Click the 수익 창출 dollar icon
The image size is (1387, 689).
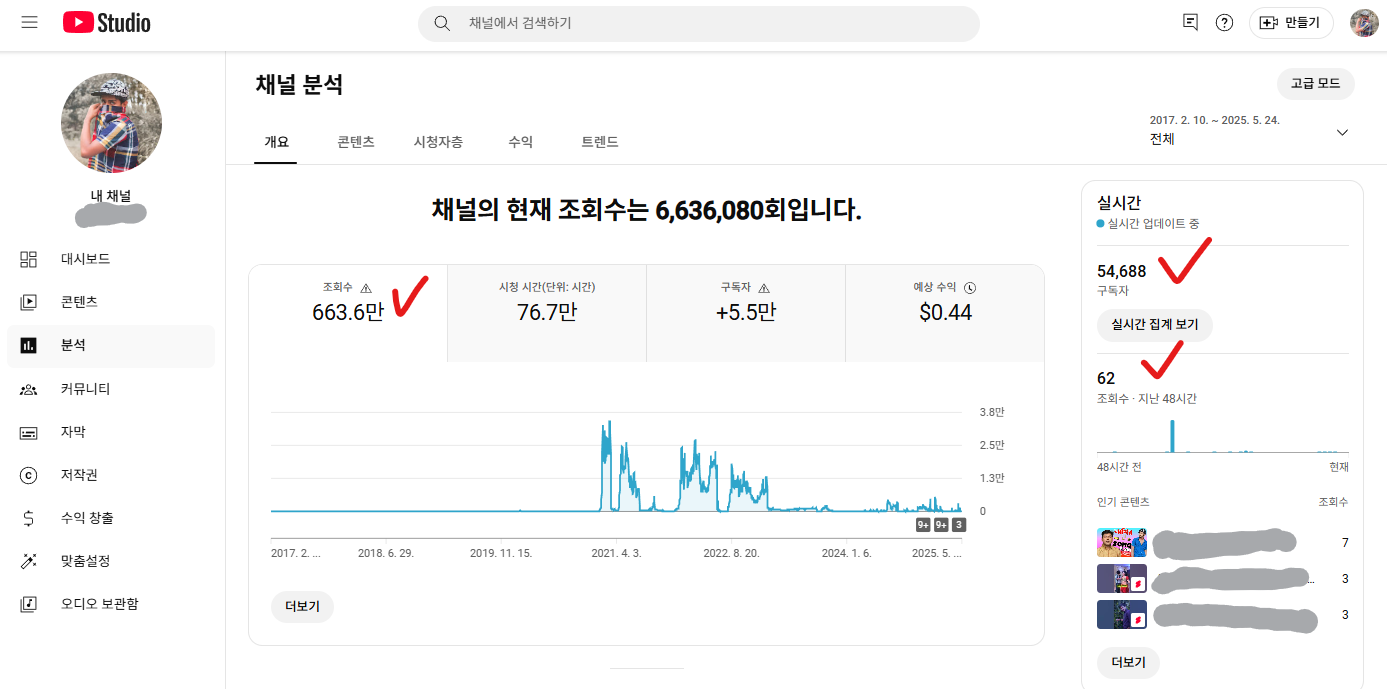pos(28,518)
